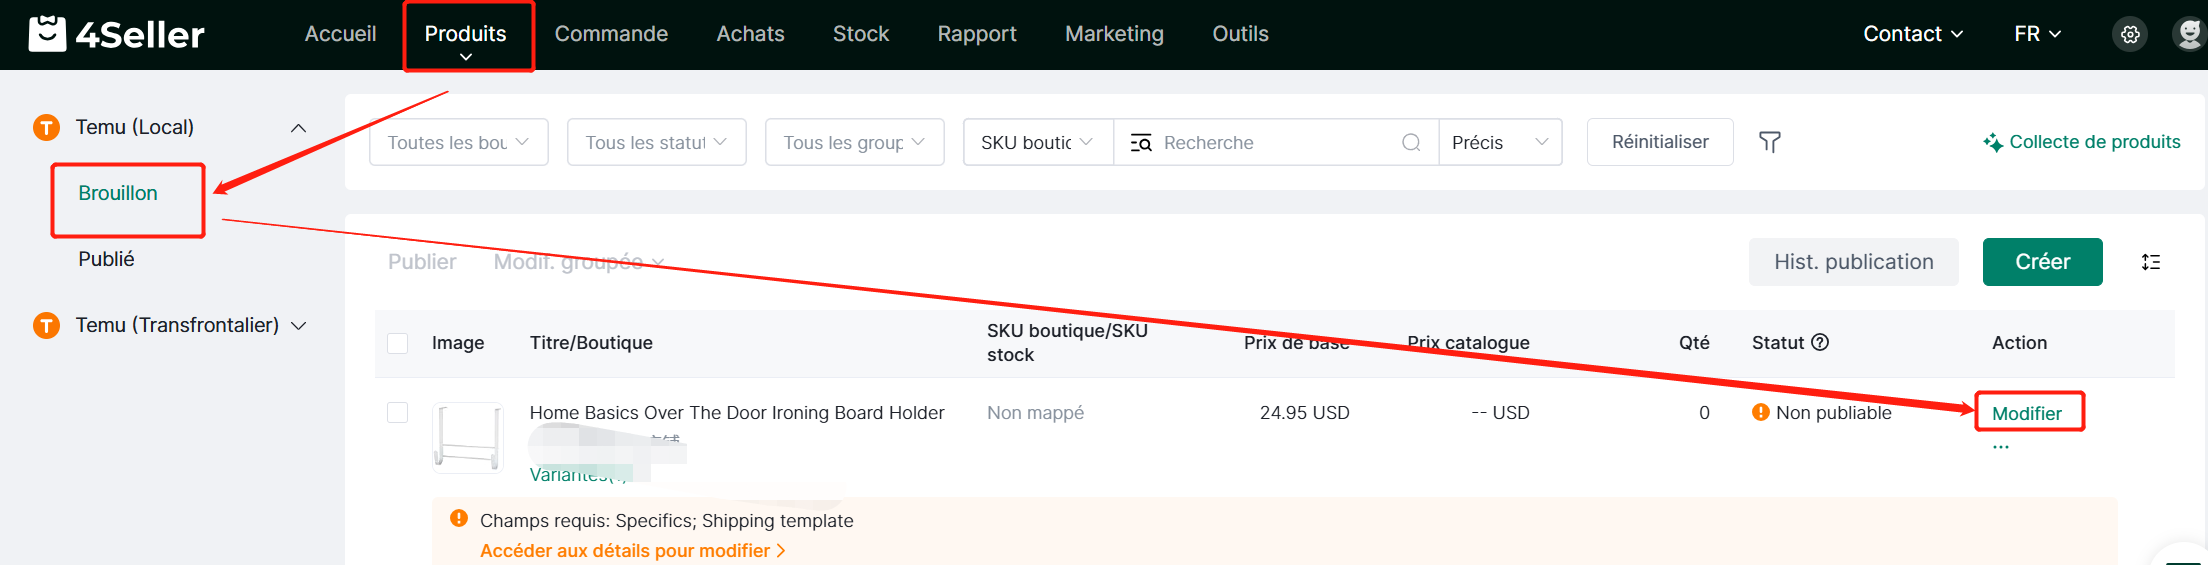
Task: Select Brouillon in the sidebar
Action: pos(118,193)
